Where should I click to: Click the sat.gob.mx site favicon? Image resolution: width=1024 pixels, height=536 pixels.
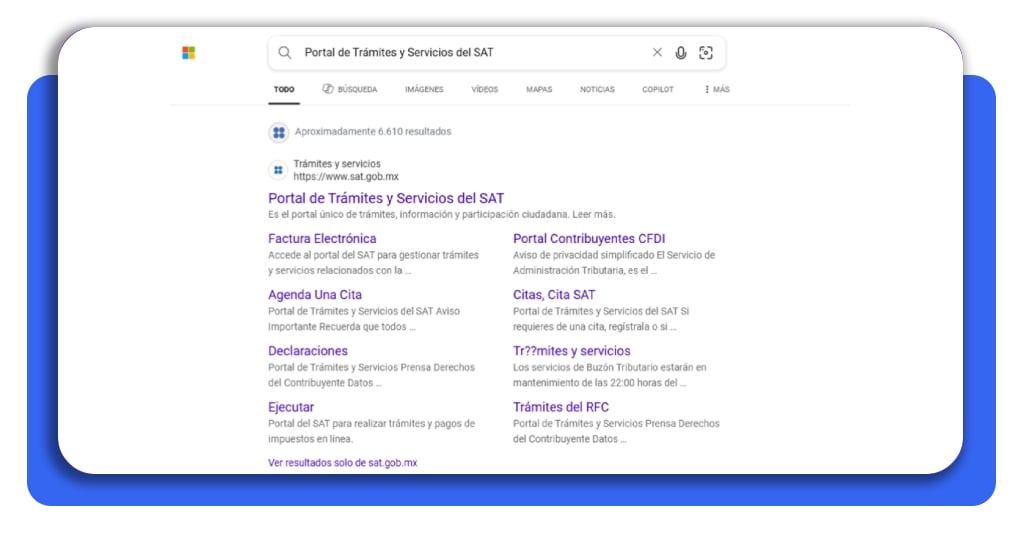[x=278, y=170]
